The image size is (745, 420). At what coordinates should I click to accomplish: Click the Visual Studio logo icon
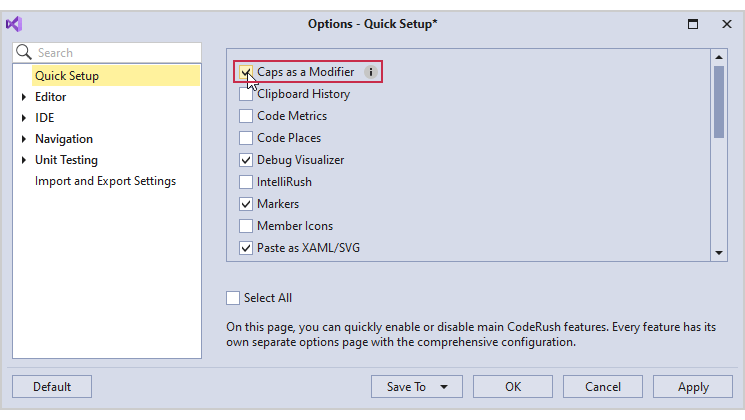(14, 24)
